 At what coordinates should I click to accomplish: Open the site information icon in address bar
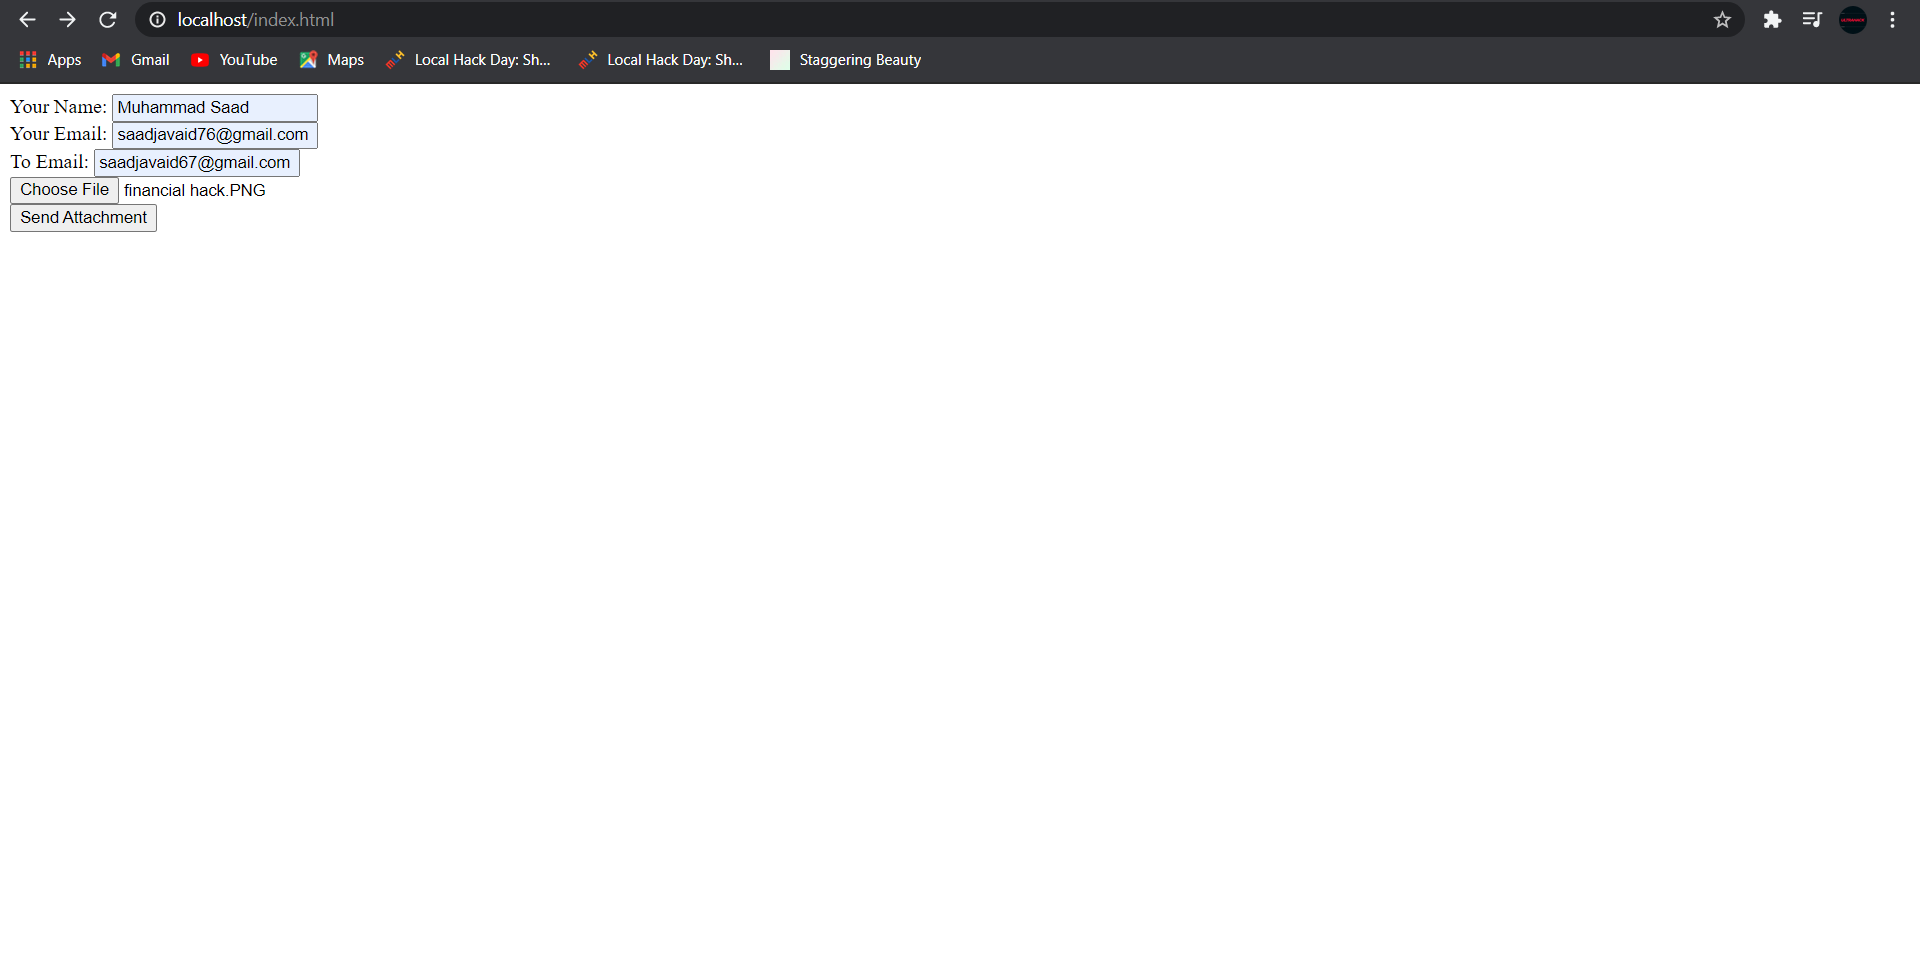tap(157, 19)
